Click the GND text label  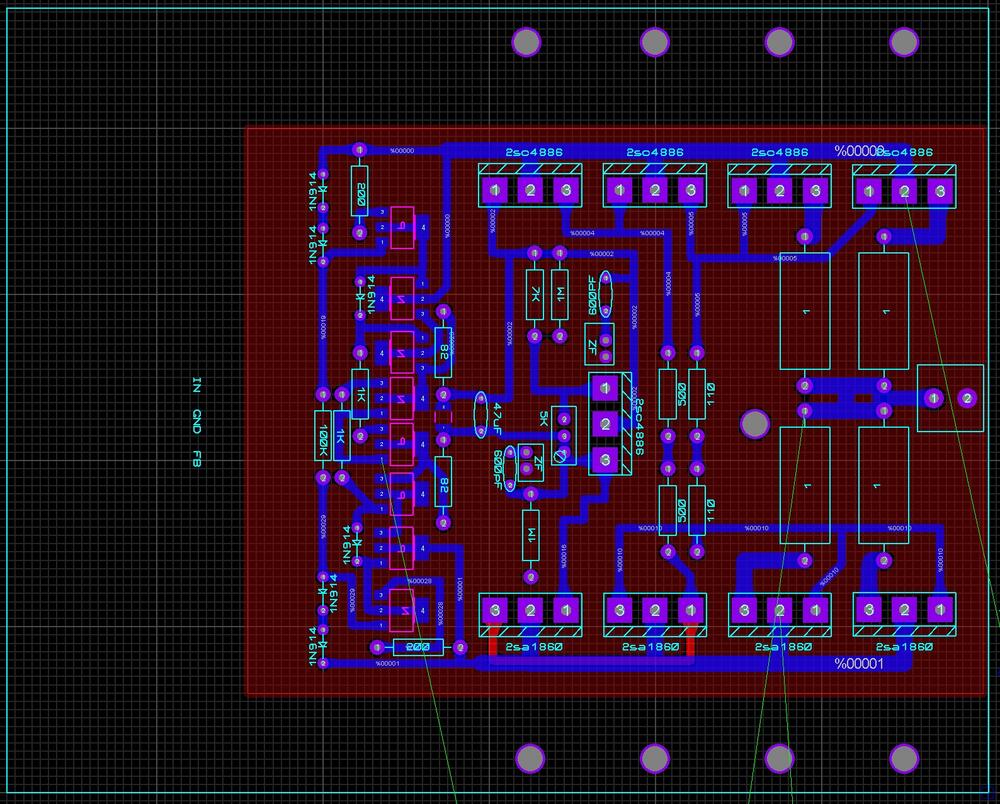[197, 423]
